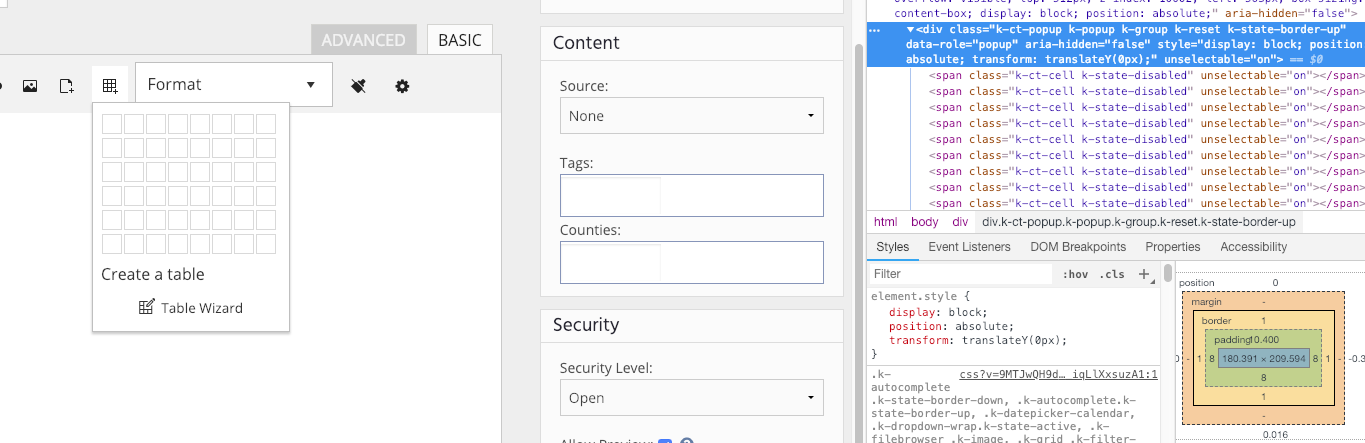The image size is (1365, 443).
Task: Click the top-left cell of table grid
Action: tap(112, 124)
